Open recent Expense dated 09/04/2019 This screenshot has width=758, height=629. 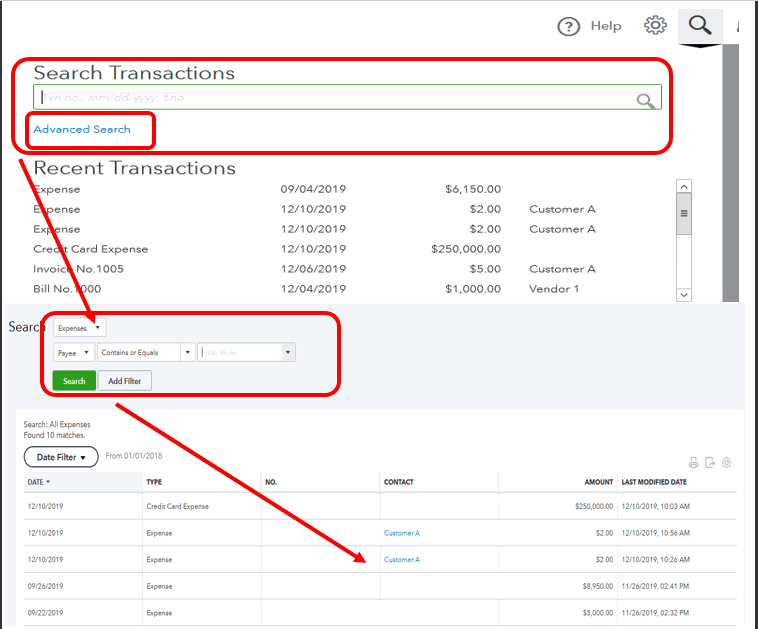pyautogui.click(x=57, y=189)
